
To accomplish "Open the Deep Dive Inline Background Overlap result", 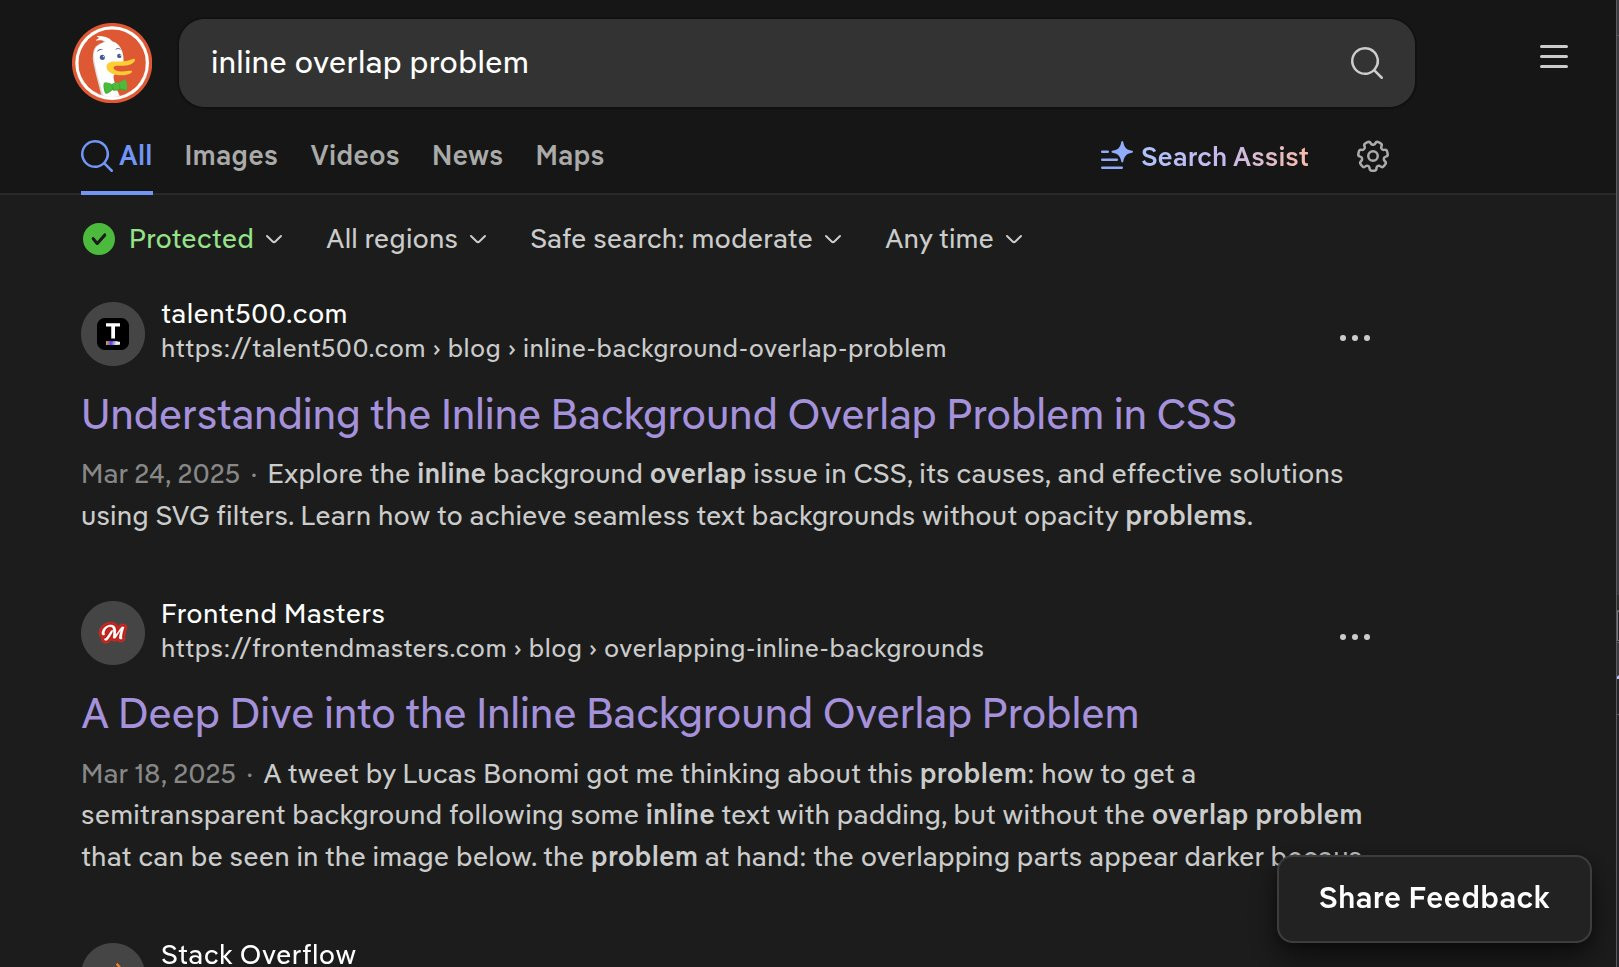I will click(609, 713).
